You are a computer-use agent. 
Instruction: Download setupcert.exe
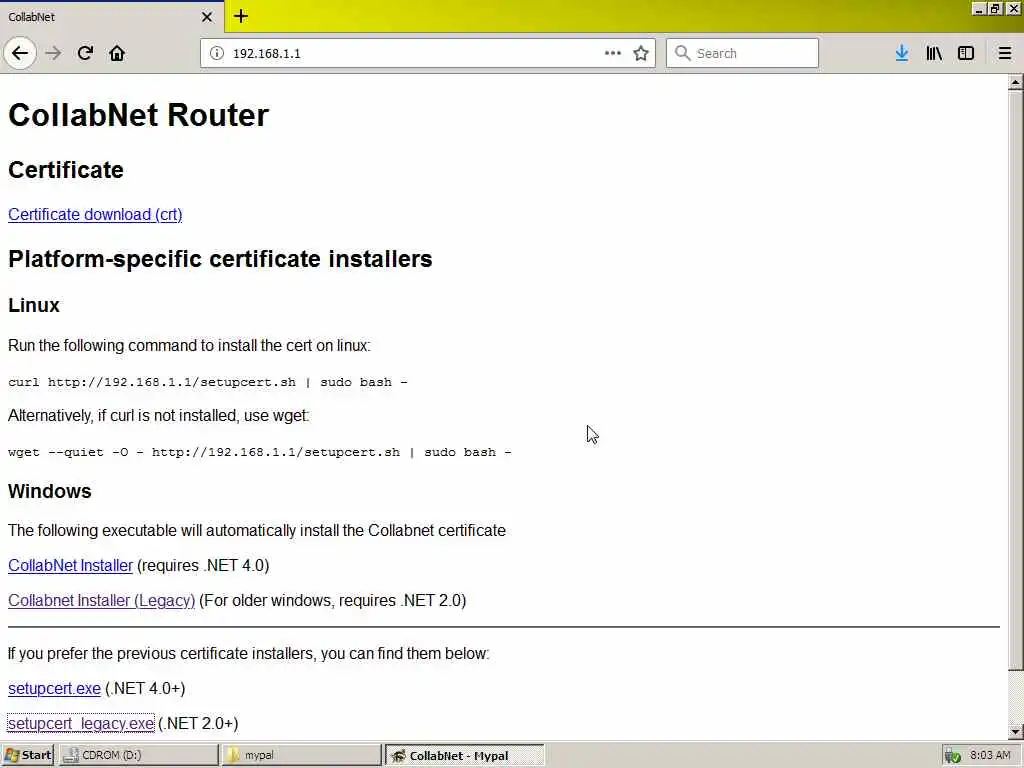pos(54,688)
